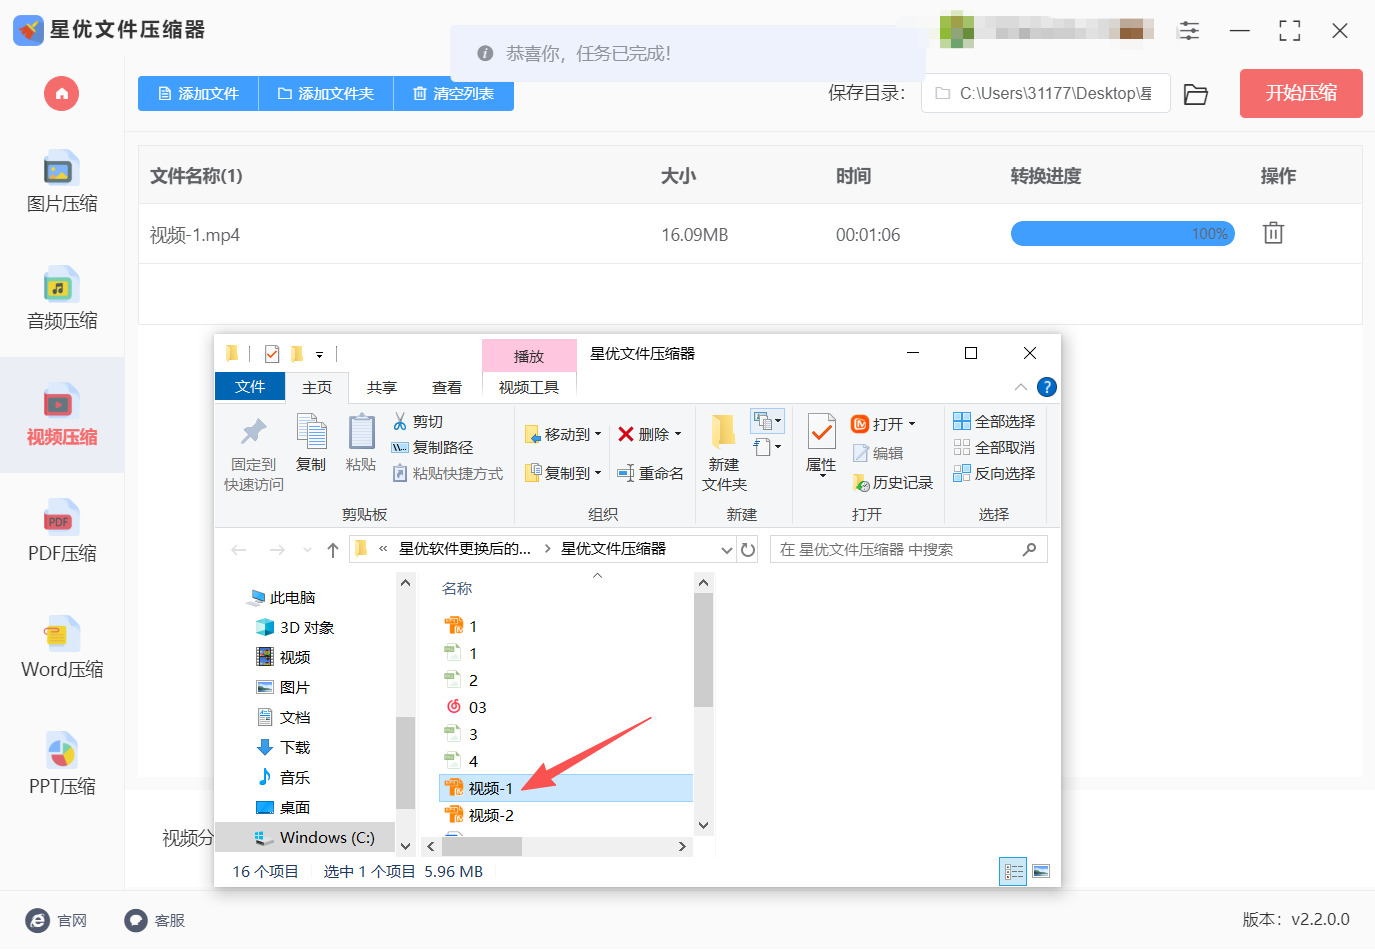Image resolution: width=1375 pixels, height=950 pixels.
Task: Click the 100% conversion progress bar
Action: (x=1123, y=233)
